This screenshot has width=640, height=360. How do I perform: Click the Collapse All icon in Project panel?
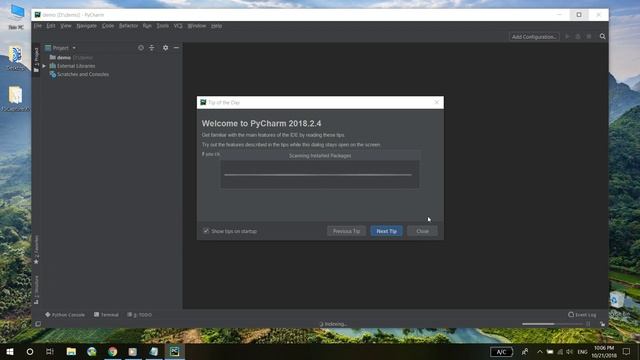151,48
